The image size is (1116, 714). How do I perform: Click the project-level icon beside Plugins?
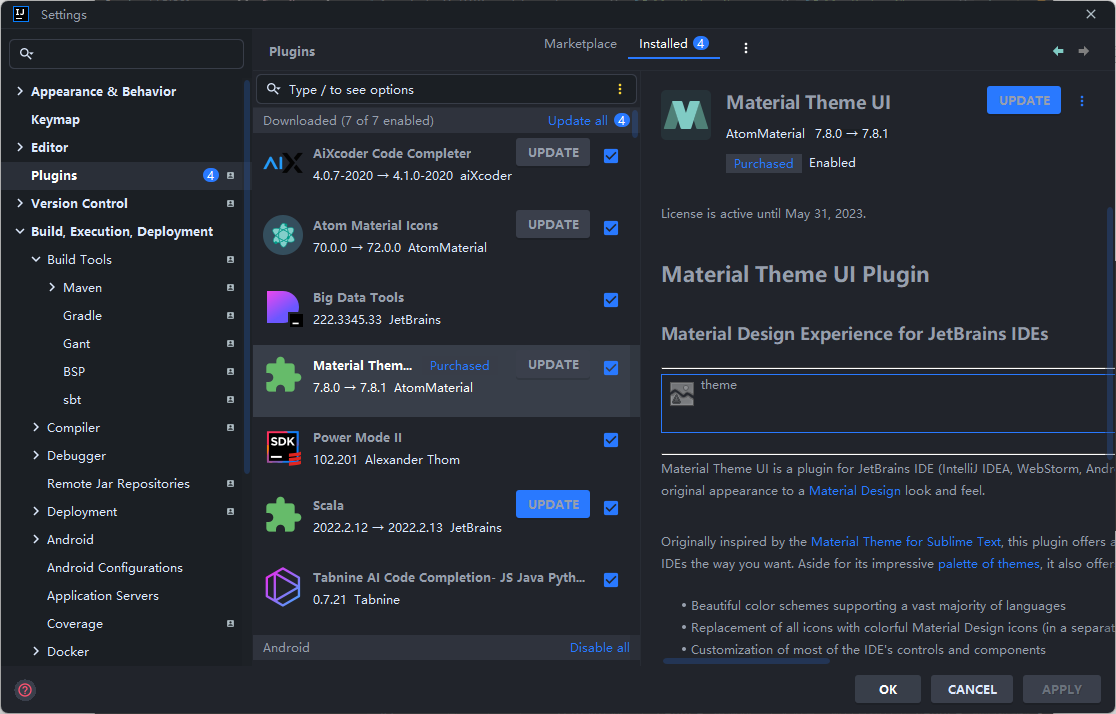[230, 175]
